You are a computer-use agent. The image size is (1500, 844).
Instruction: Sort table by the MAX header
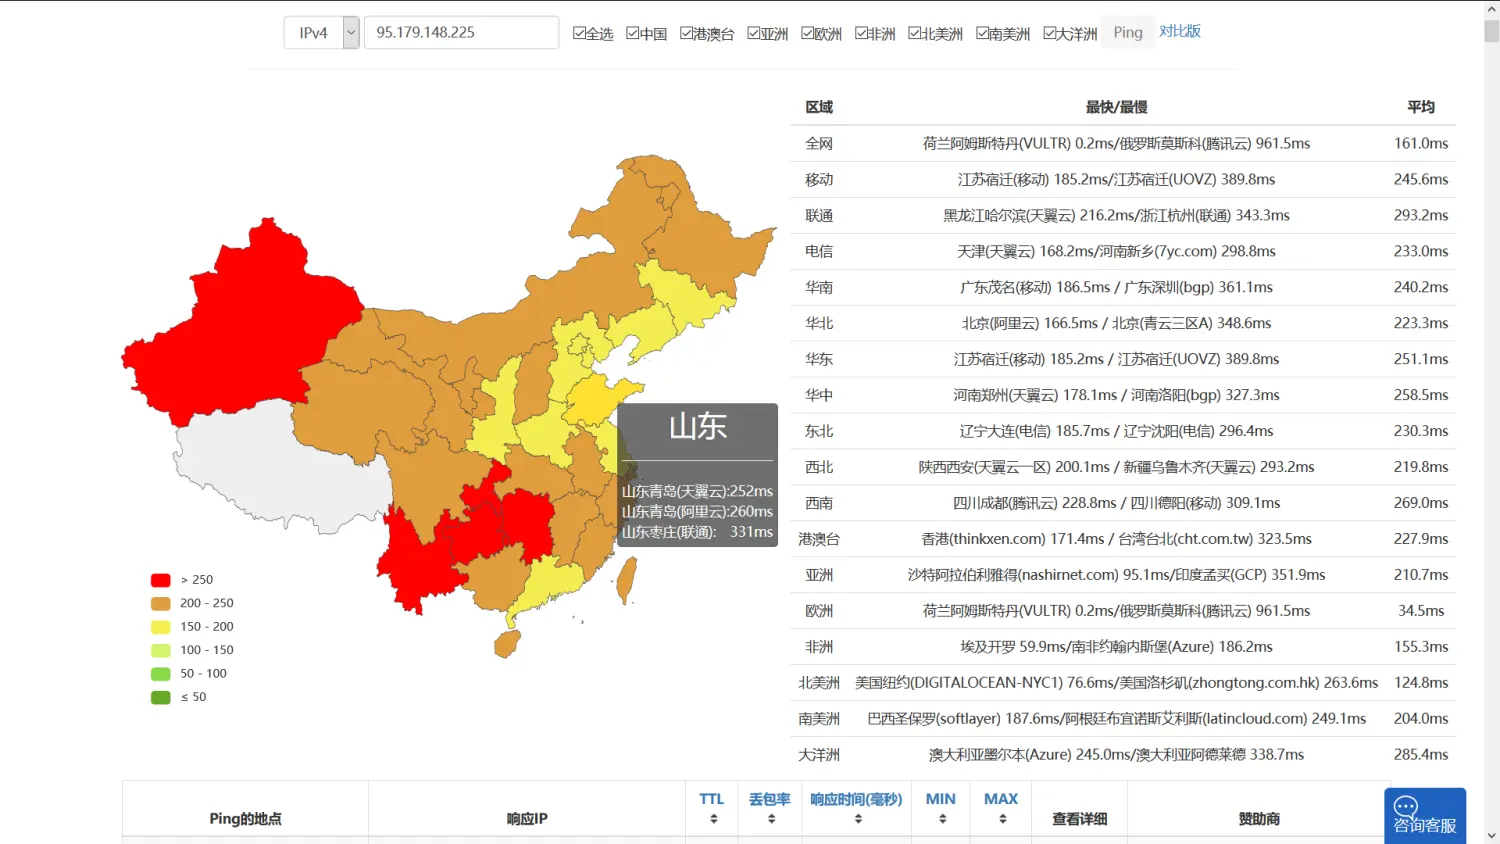(1000, 799)
